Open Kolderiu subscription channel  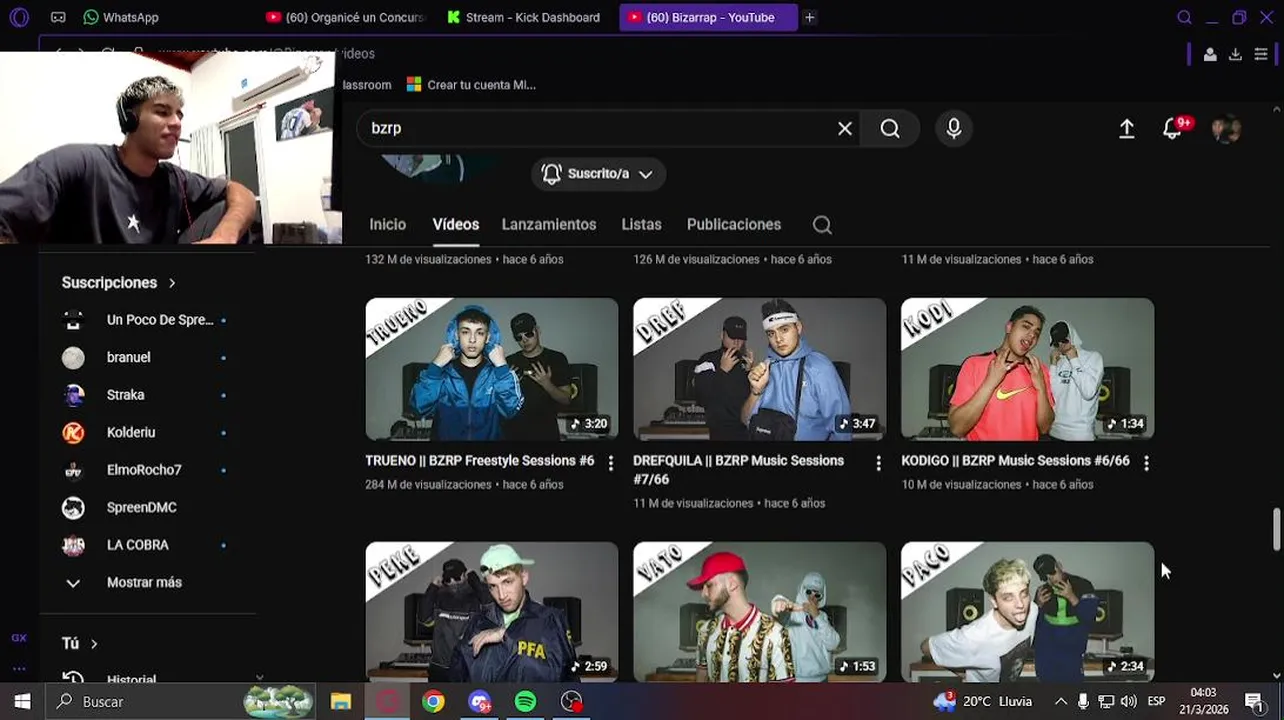(x=143, y=432)
